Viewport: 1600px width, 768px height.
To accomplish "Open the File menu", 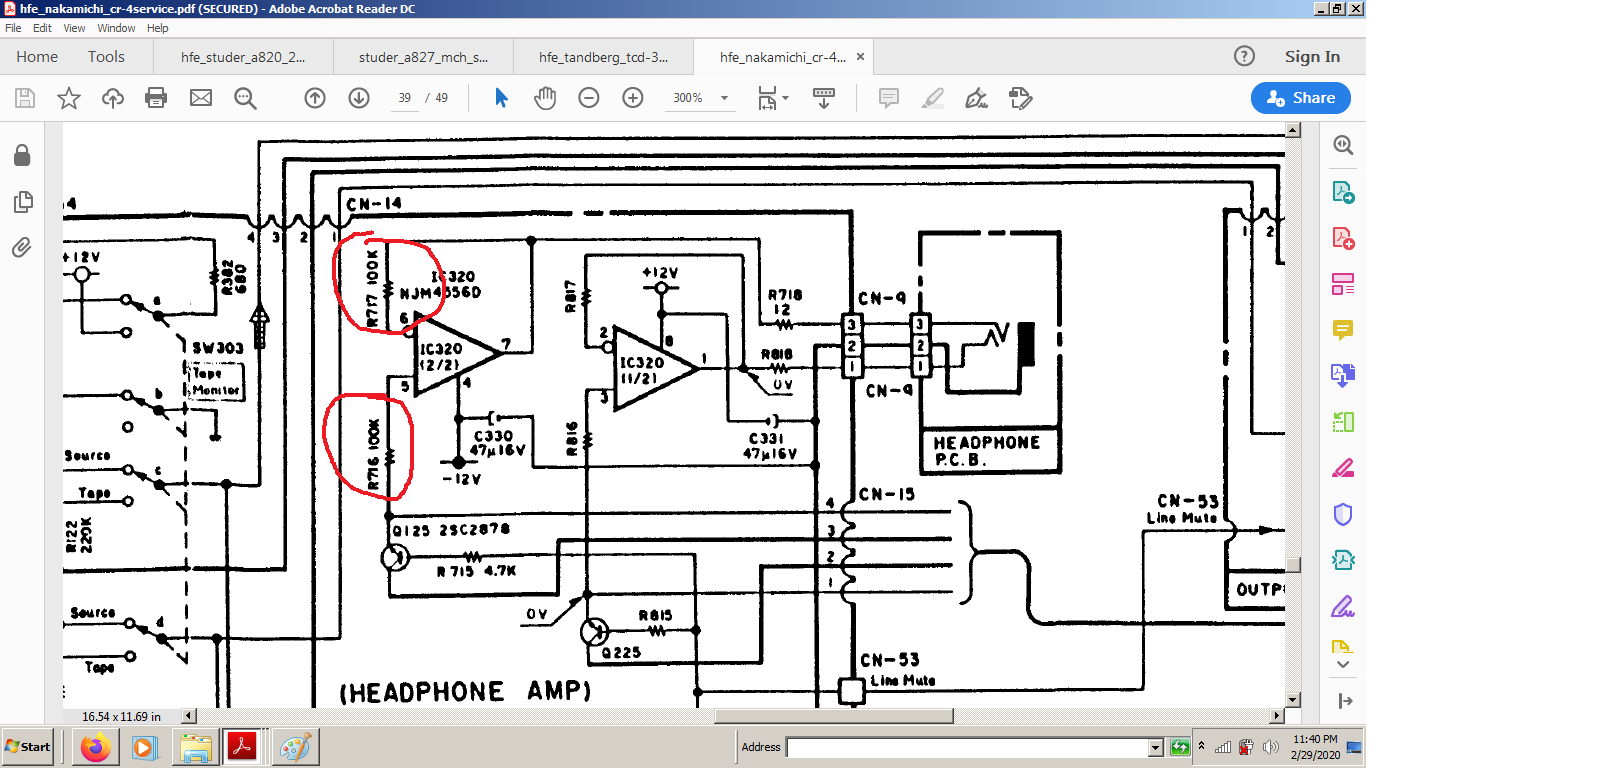I will pyautogui.click(x=13, y=28).
